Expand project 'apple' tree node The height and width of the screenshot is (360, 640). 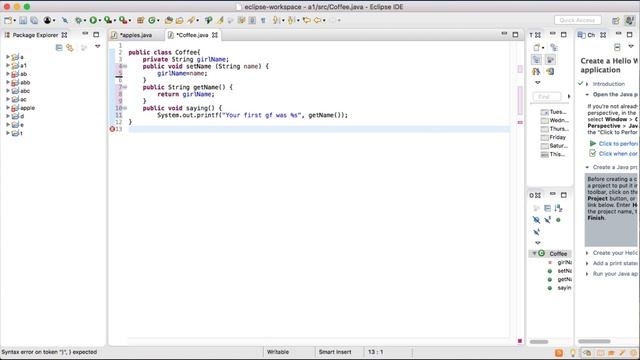point(7,108)
